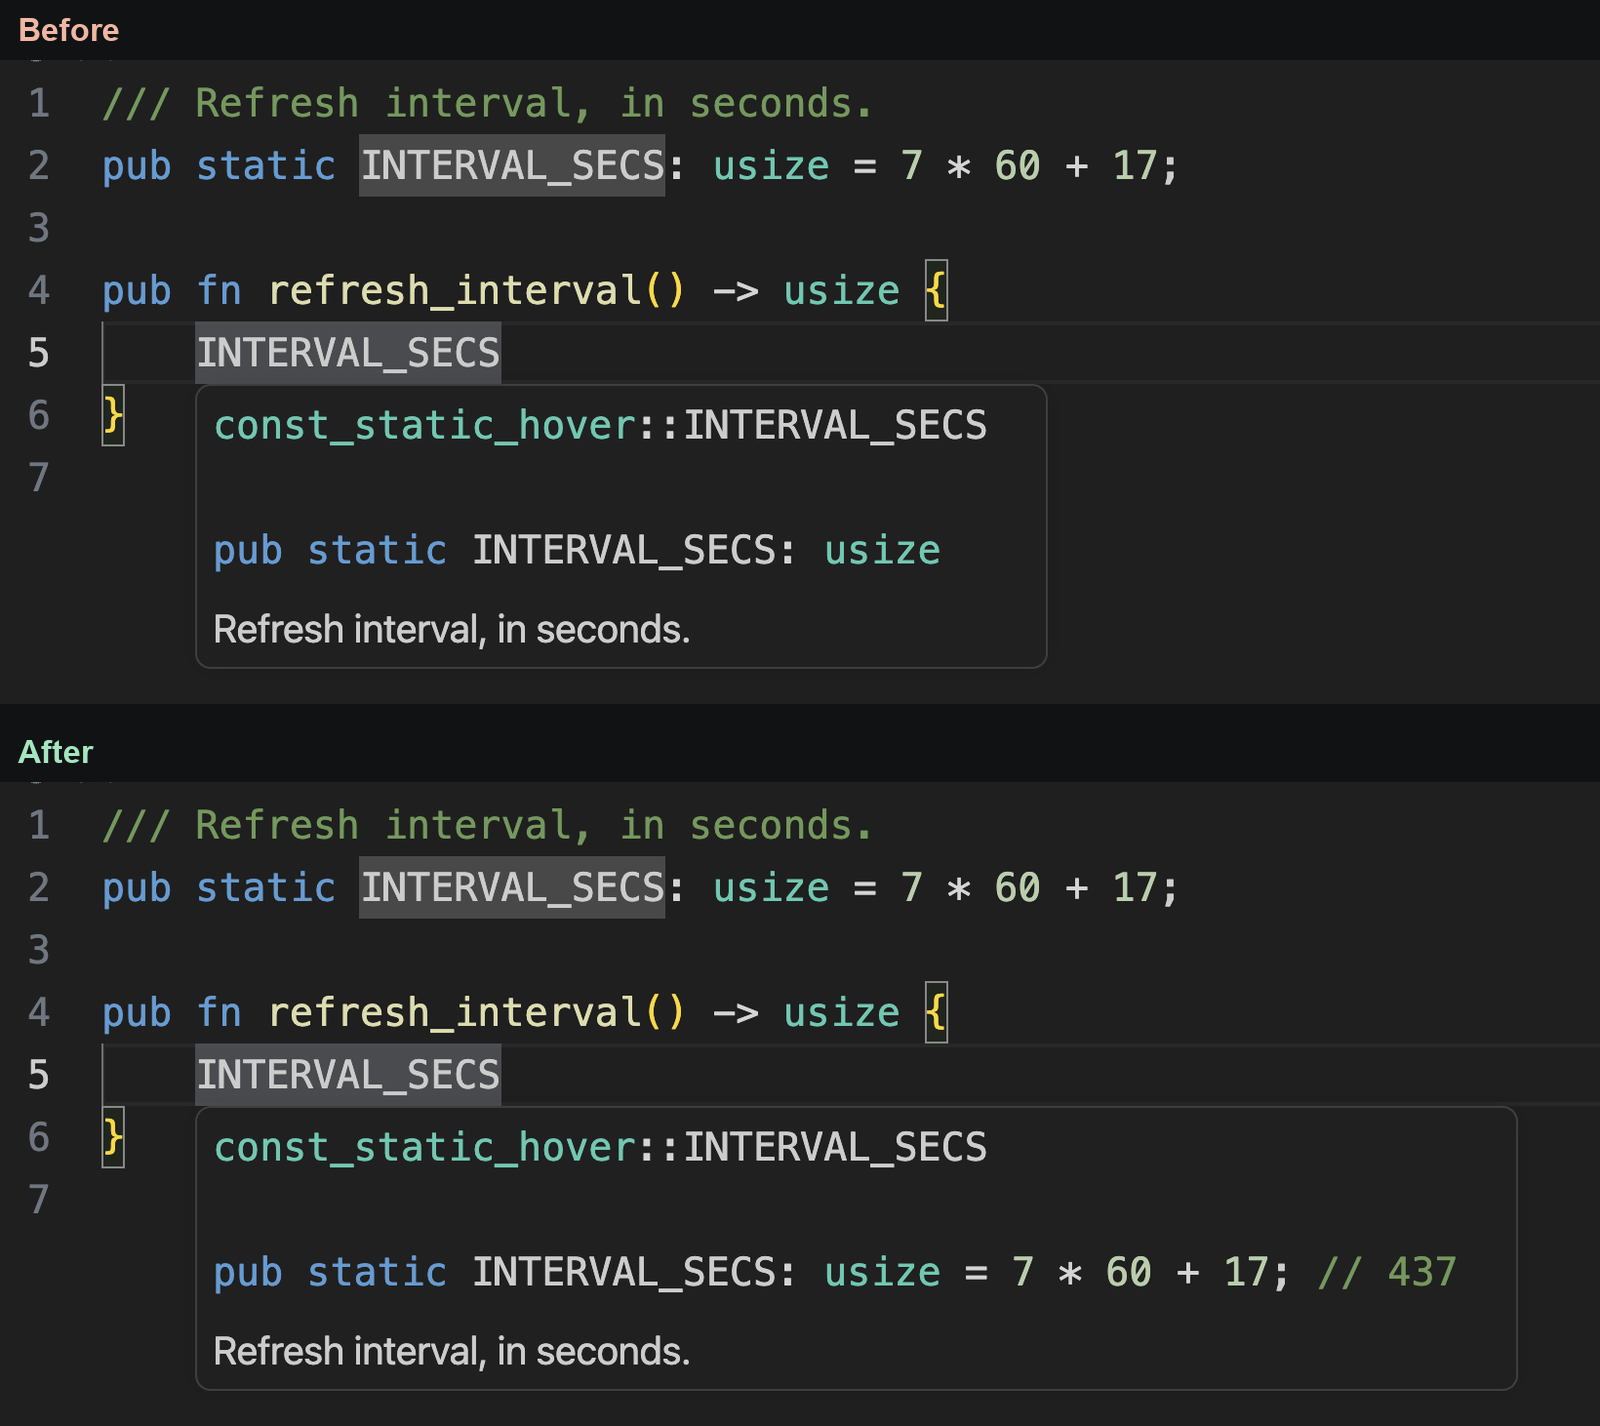Click the opening brace on line 4 in After code
The image size is (1600, 1426).
pyautogui.click(x=936, y=1013)
